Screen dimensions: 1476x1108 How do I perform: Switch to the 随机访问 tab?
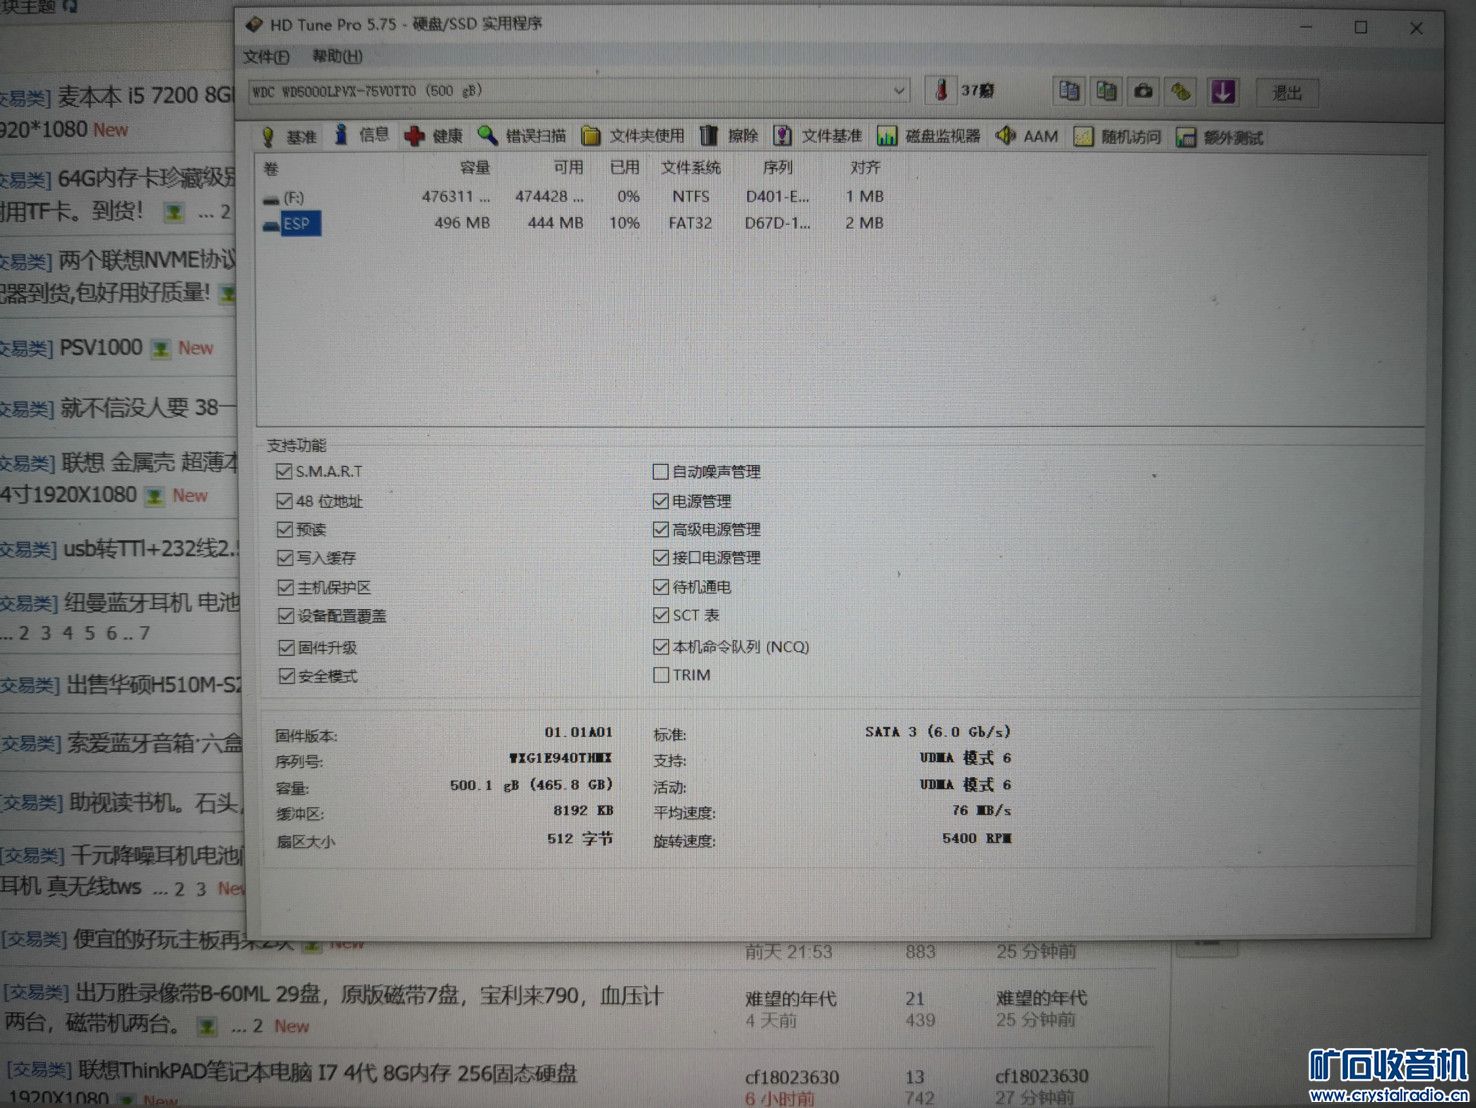1118,137
